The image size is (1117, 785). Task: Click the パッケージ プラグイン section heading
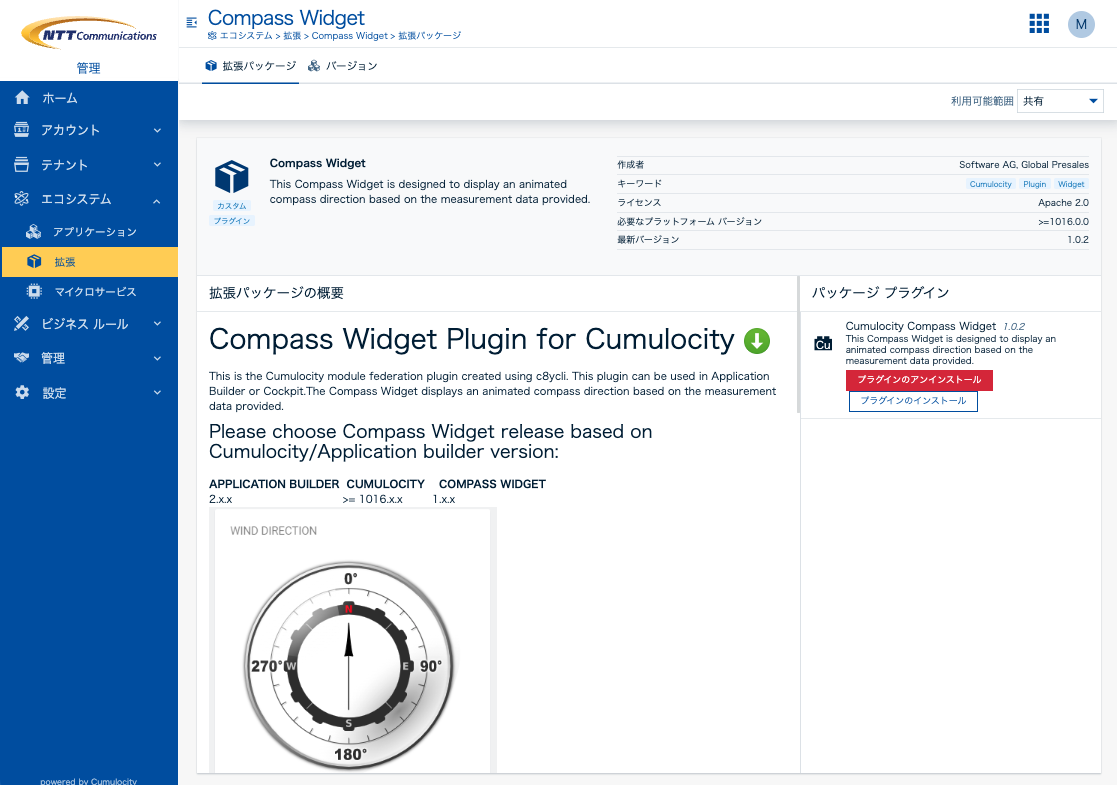point(880,293)
